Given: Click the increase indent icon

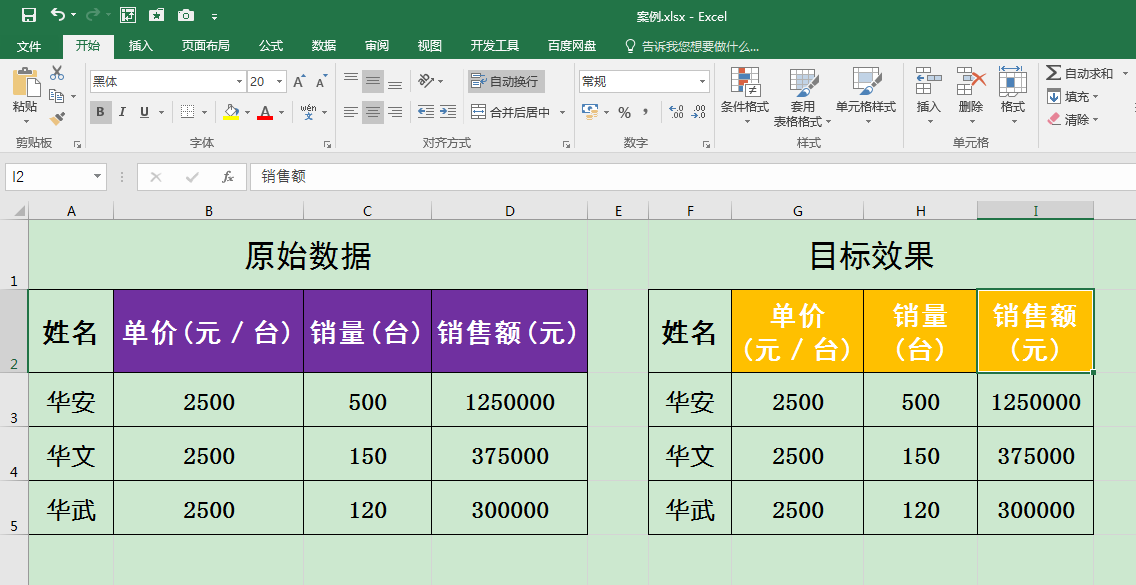Looking at the screenshot, I should pyautogui.click(x=448, y=112).
